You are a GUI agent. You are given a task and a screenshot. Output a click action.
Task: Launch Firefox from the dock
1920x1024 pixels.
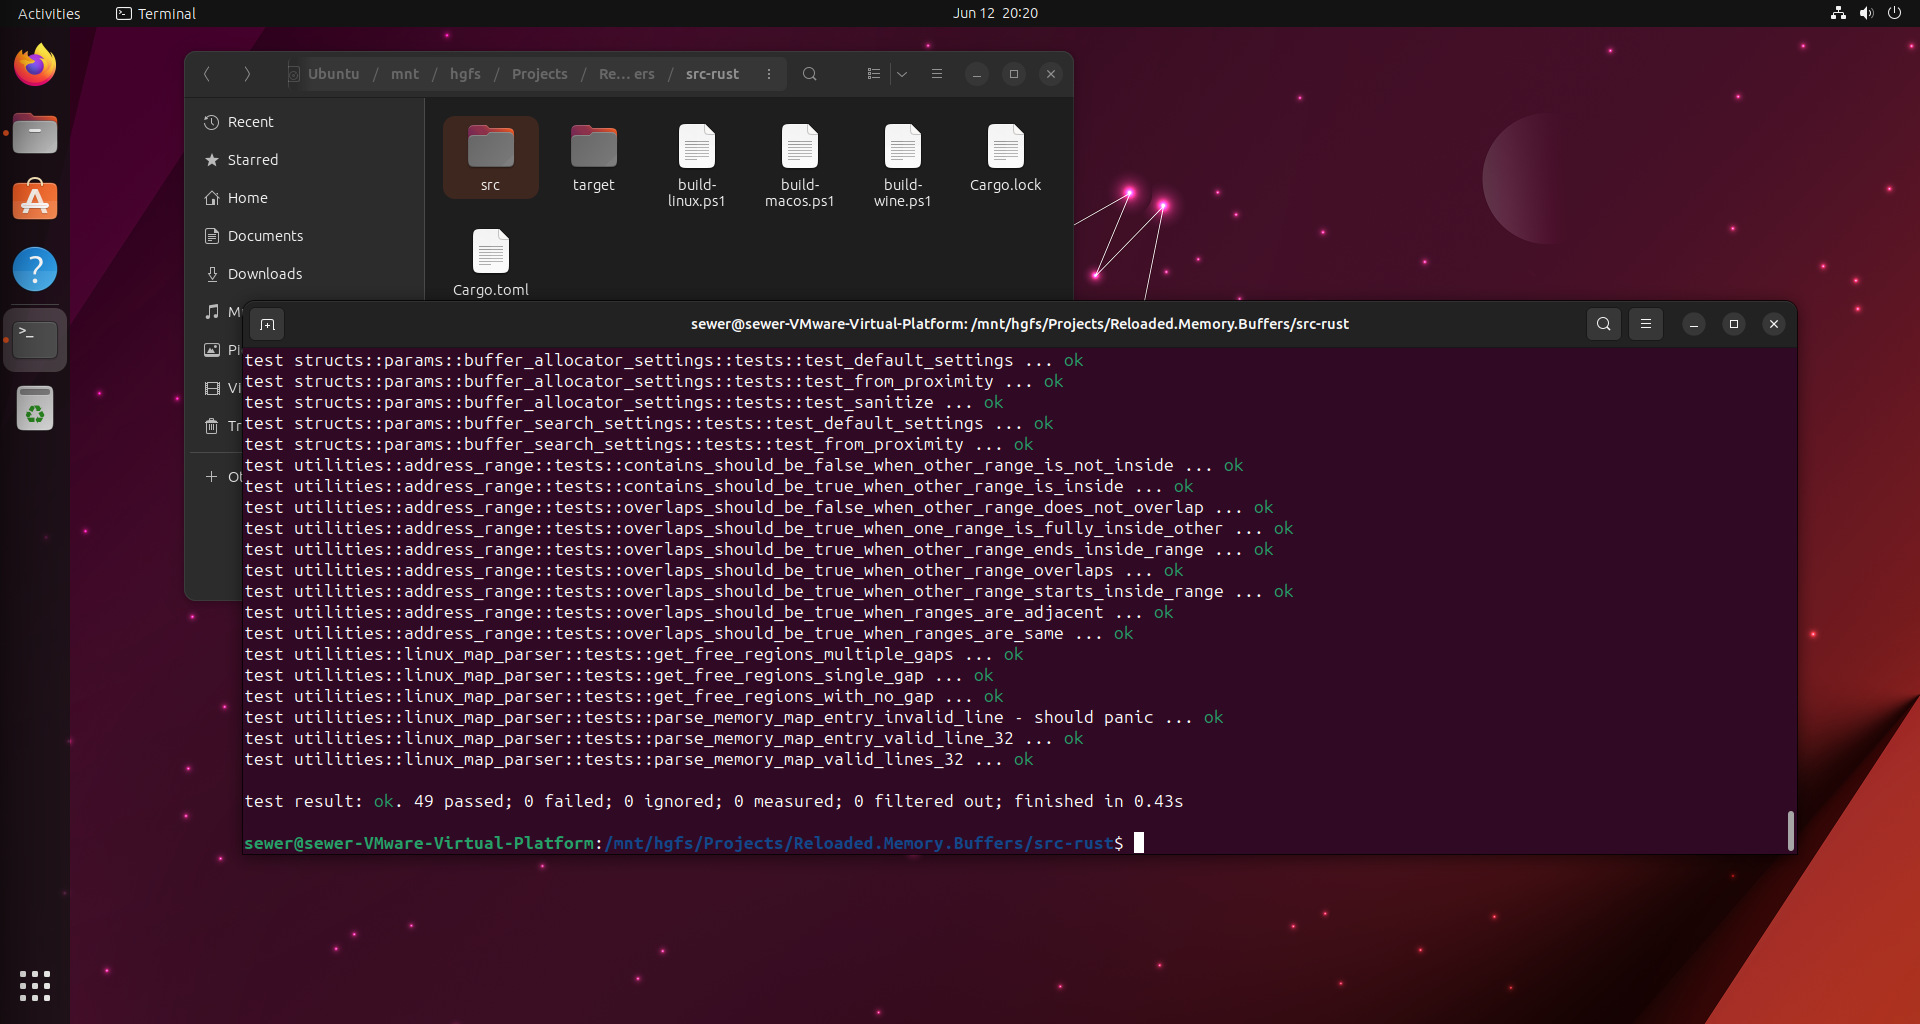[35, 64]
